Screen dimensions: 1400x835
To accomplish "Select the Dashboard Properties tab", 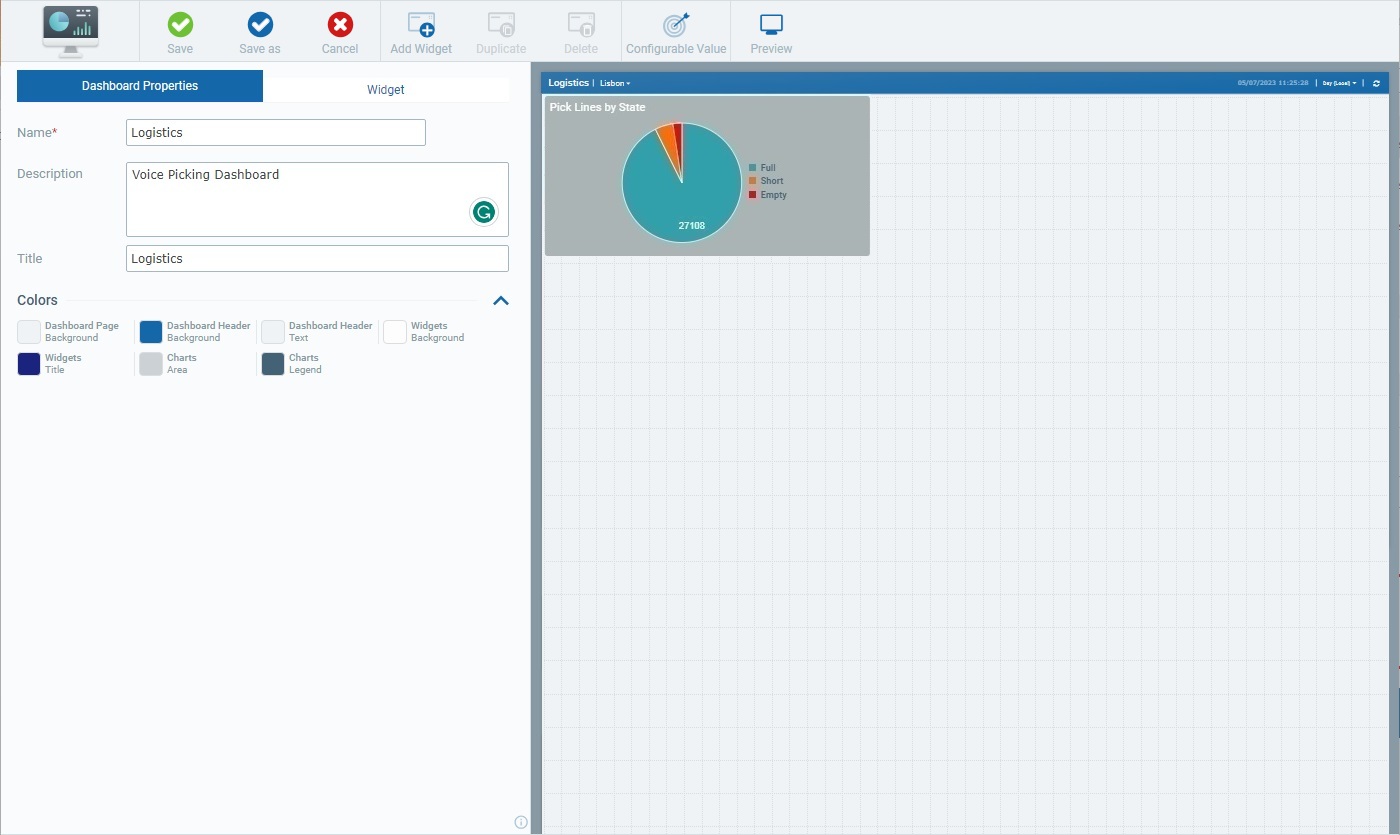I will 140,86.
